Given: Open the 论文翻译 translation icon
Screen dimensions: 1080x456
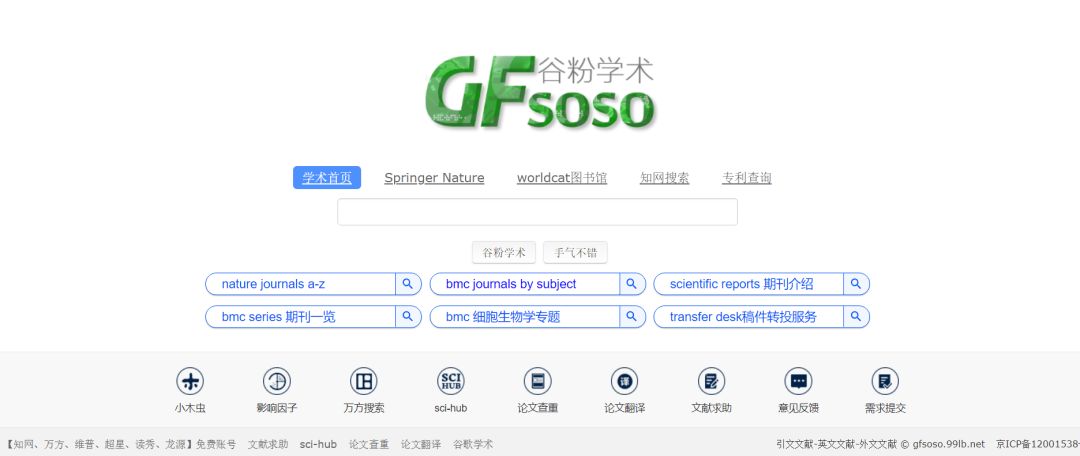Looking at the screenshot, I should pyautogui.click(x=624, y=381).
